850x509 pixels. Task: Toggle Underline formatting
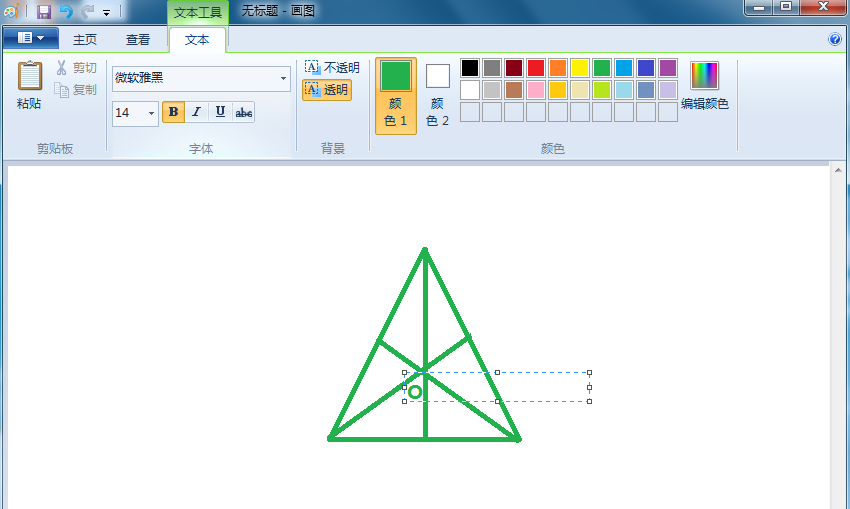(220, 112)
